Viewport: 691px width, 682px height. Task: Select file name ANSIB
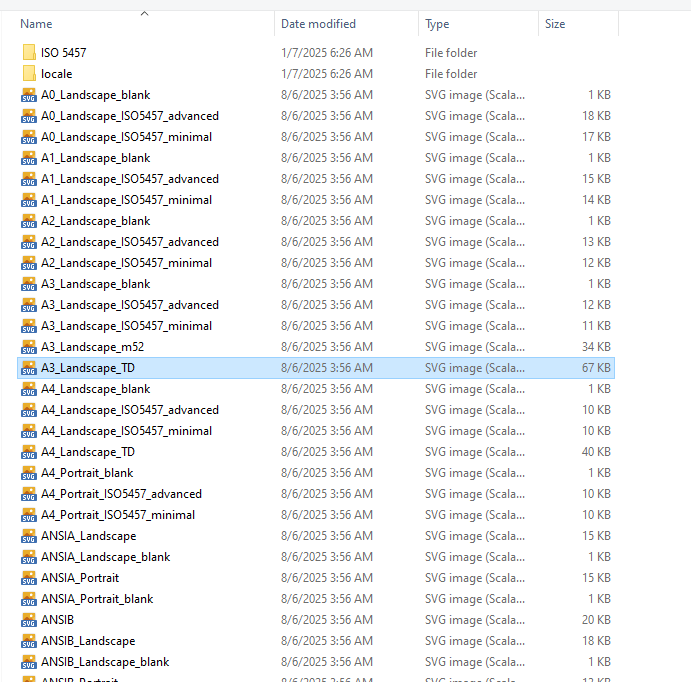pyautogui.click(x=57, y=620)
